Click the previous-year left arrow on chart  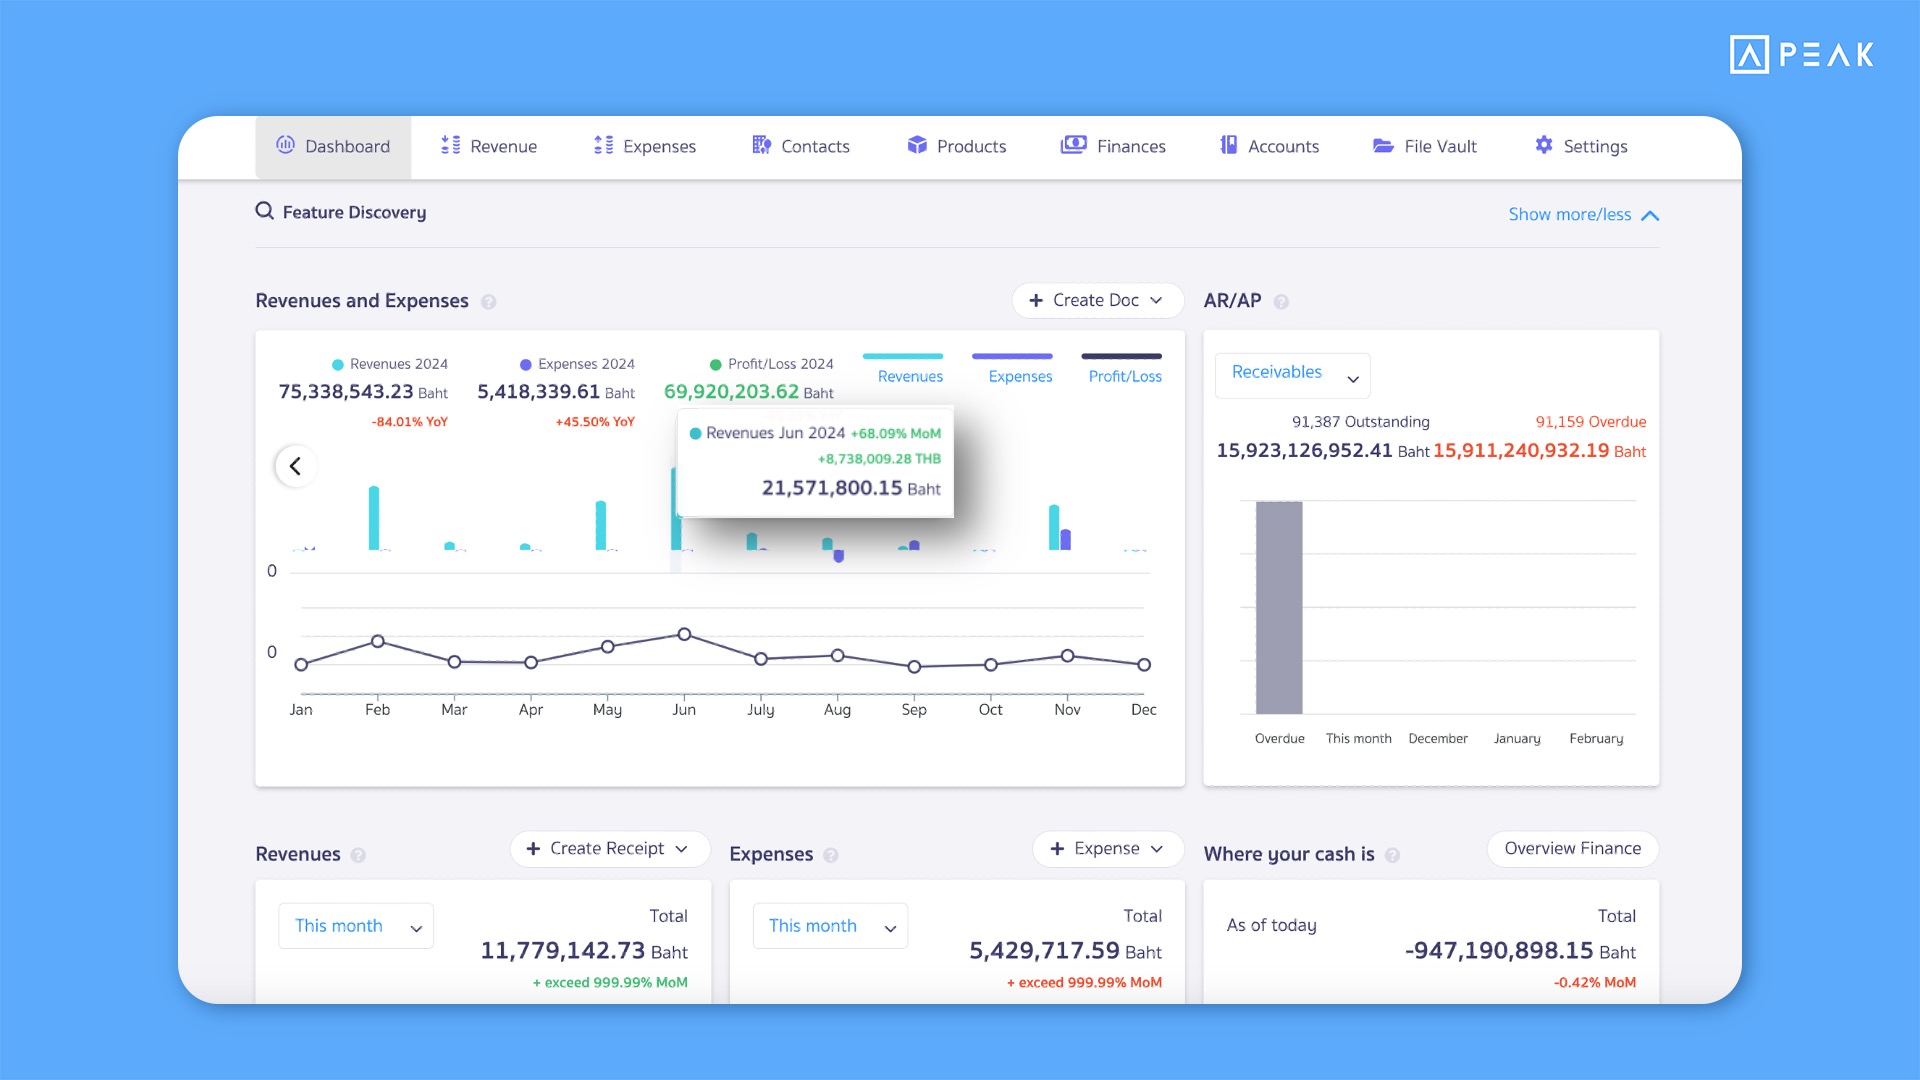point(295,466)
